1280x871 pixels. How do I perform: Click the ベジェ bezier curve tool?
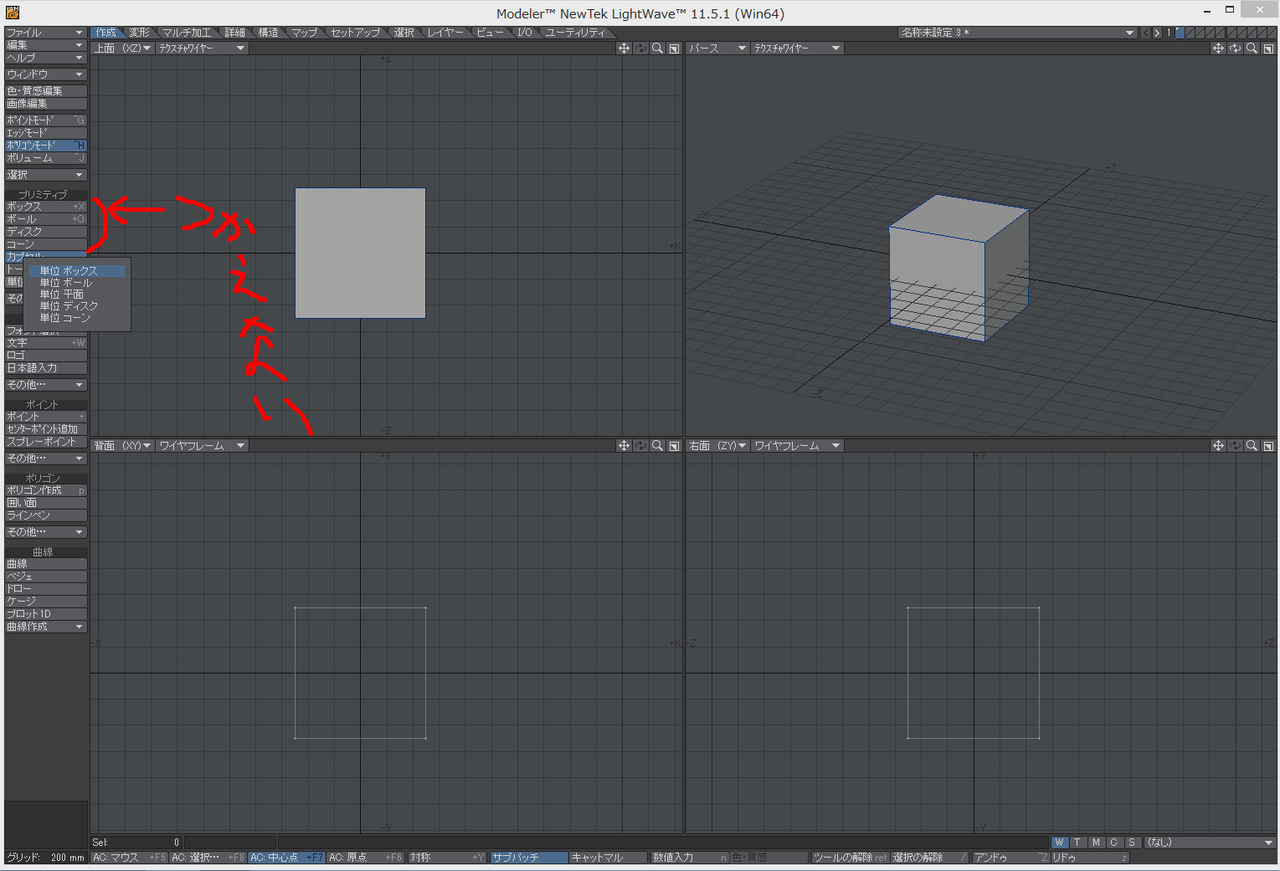click(46, 577)
